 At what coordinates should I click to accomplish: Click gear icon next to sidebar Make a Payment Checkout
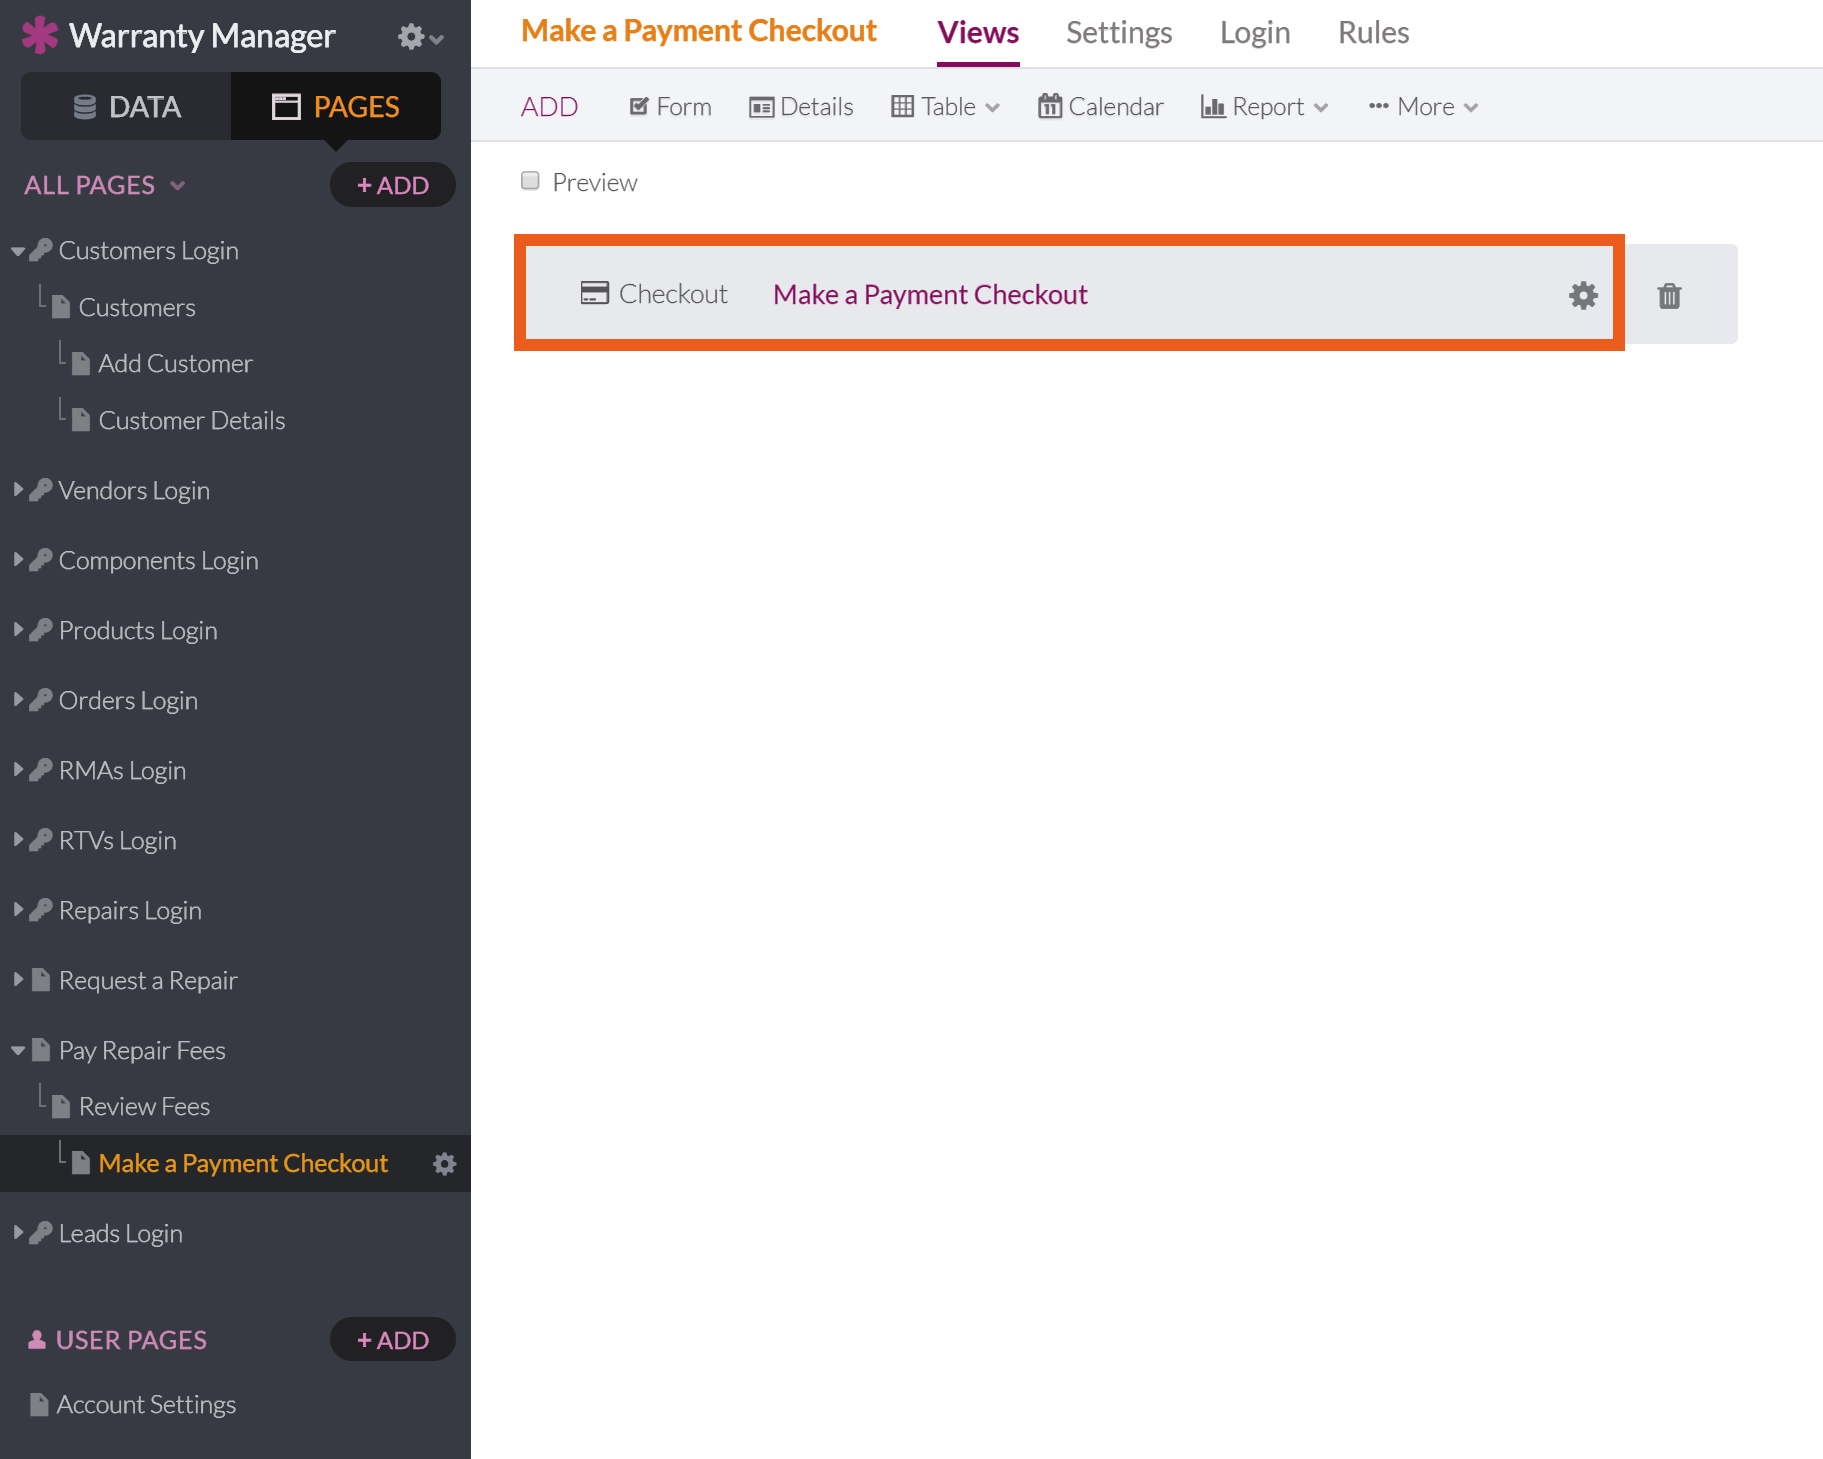[x=444, y=1164]
